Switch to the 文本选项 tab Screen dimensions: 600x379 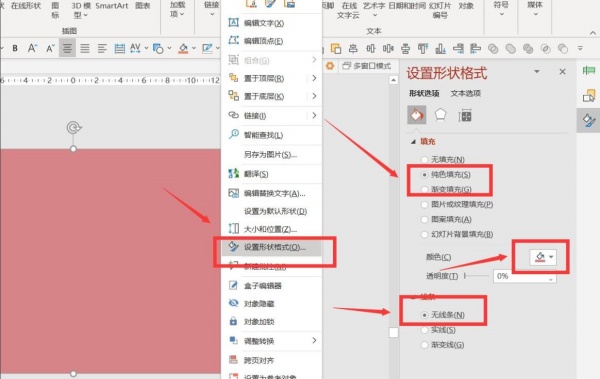point(465,93)
